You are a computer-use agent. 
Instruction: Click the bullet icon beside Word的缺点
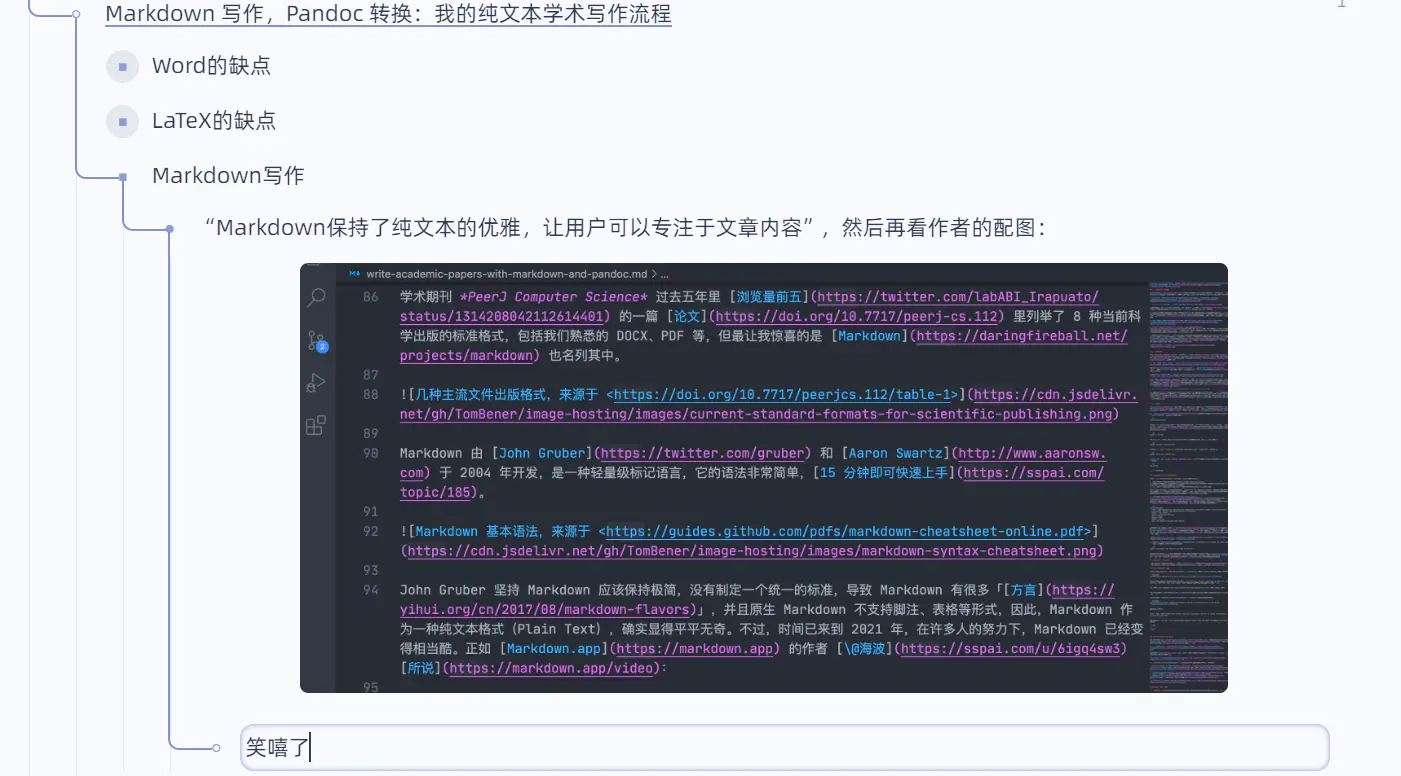pos(122,66)
